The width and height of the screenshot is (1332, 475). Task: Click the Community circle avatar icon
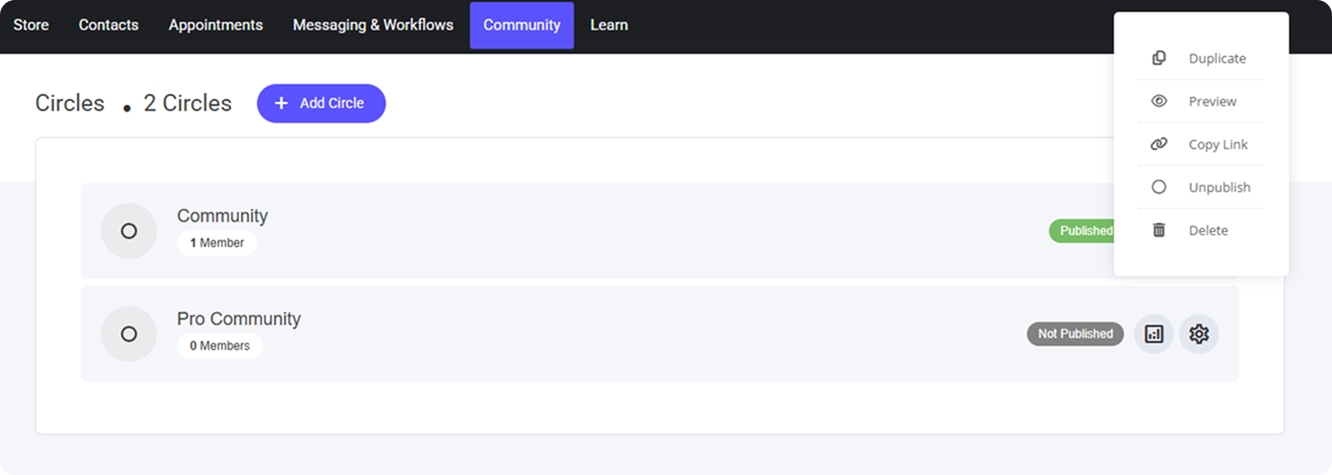point(129,231)
